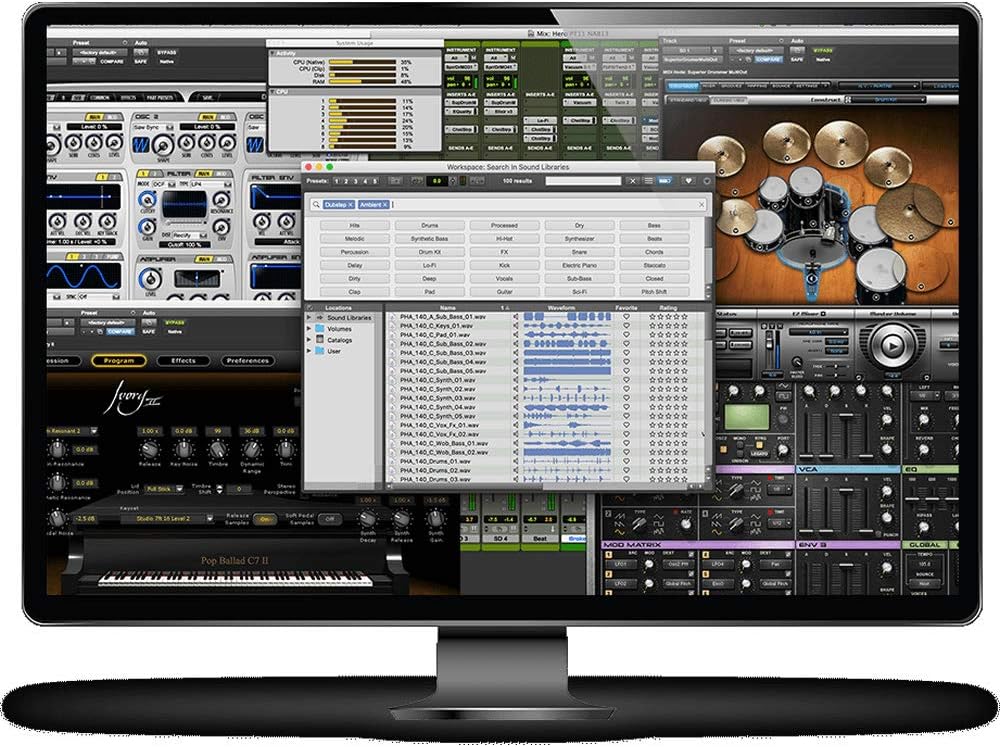Remove the Ambient tag via its X icon
1000x747 pixels.
[x=384, y=203]
